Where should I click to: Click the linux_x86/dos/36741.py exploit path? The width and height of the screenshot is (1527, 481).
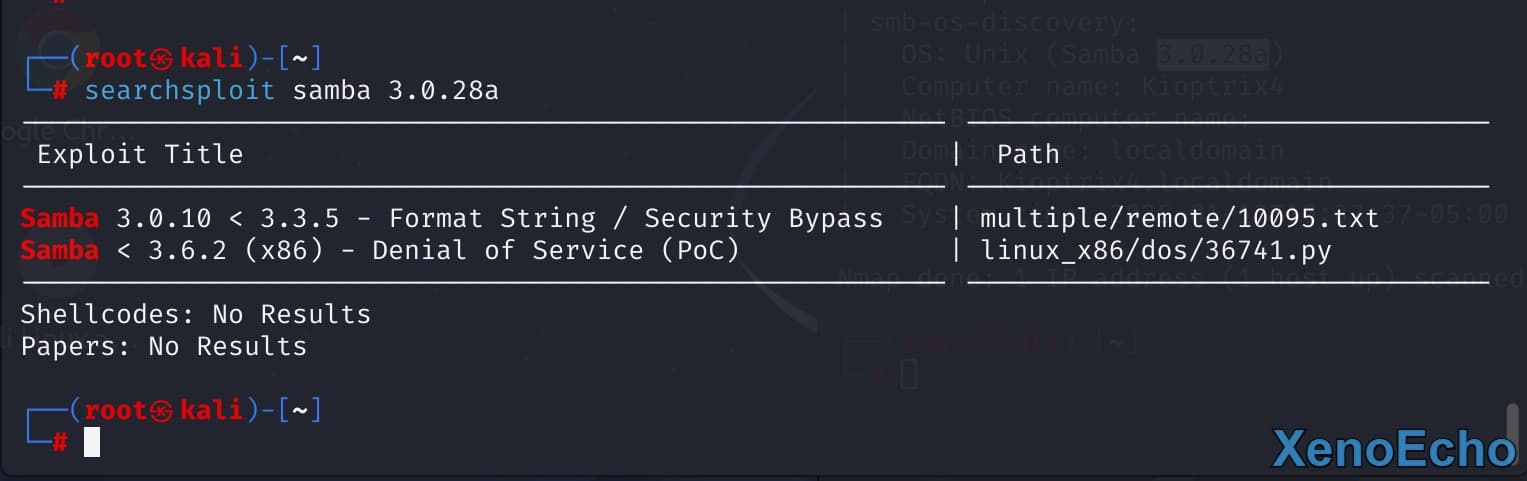[1156, 249]
